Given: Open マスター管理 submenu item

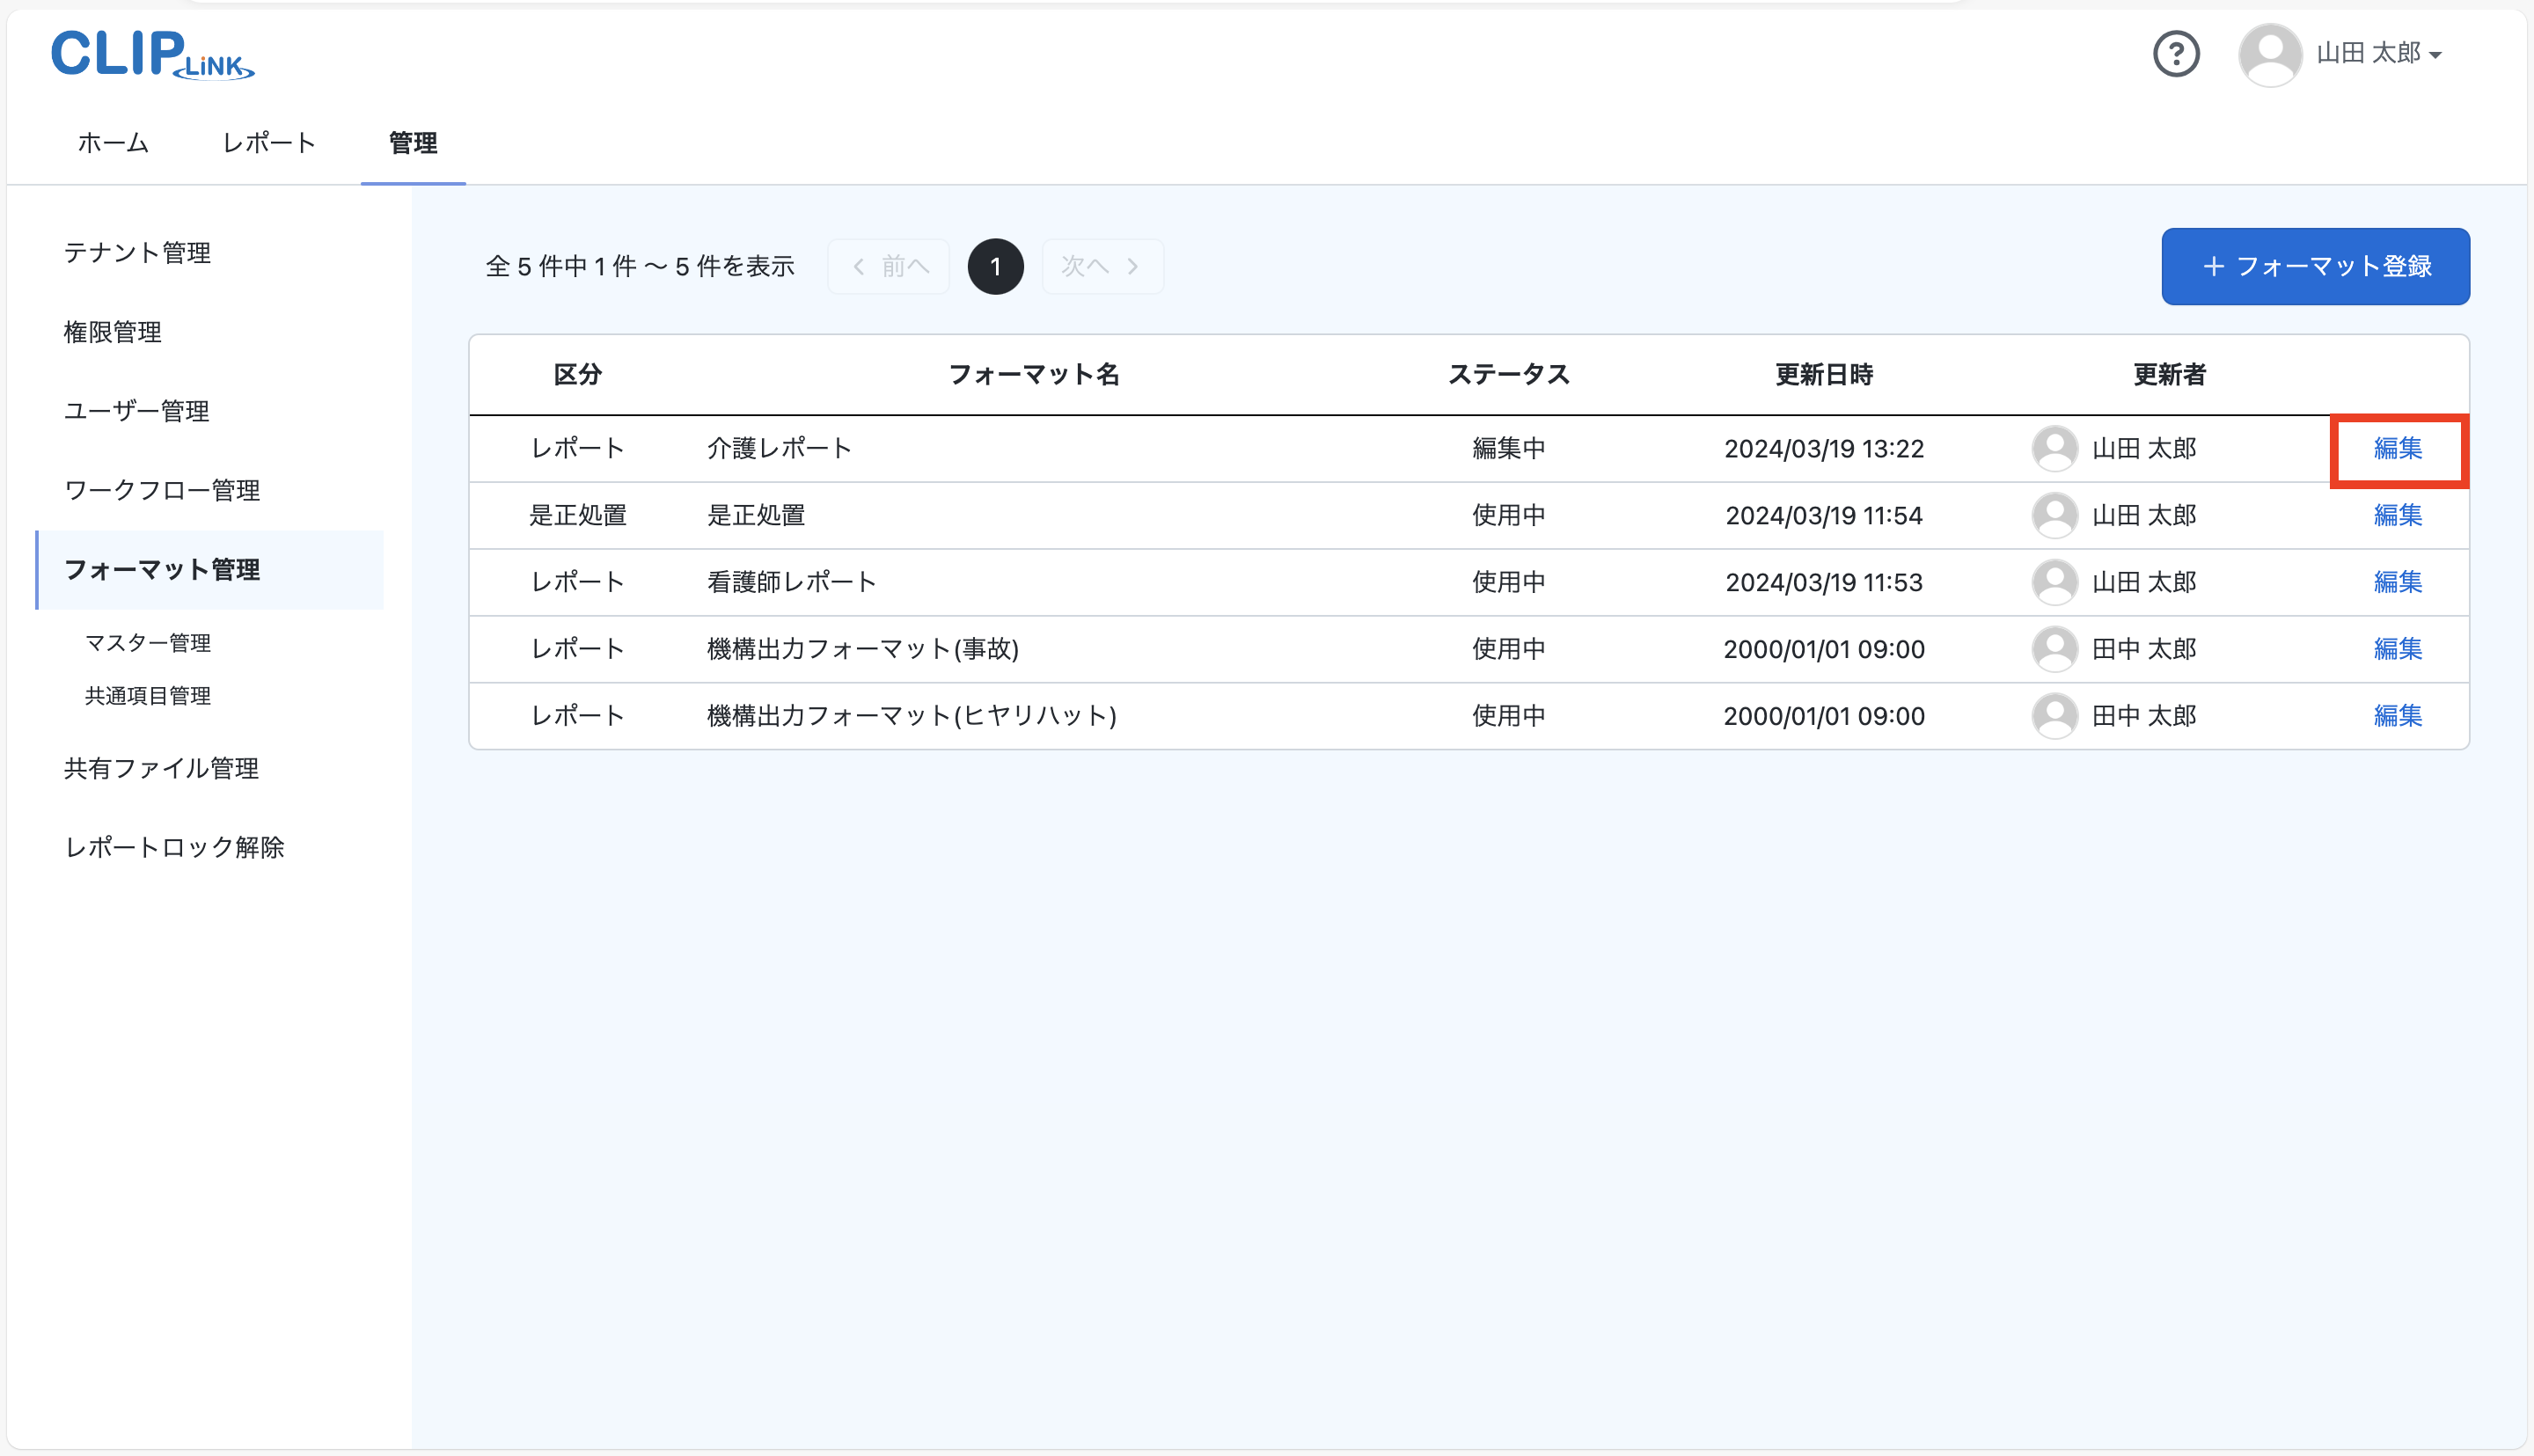Looking at the screenshot, I should click(147, 643).
